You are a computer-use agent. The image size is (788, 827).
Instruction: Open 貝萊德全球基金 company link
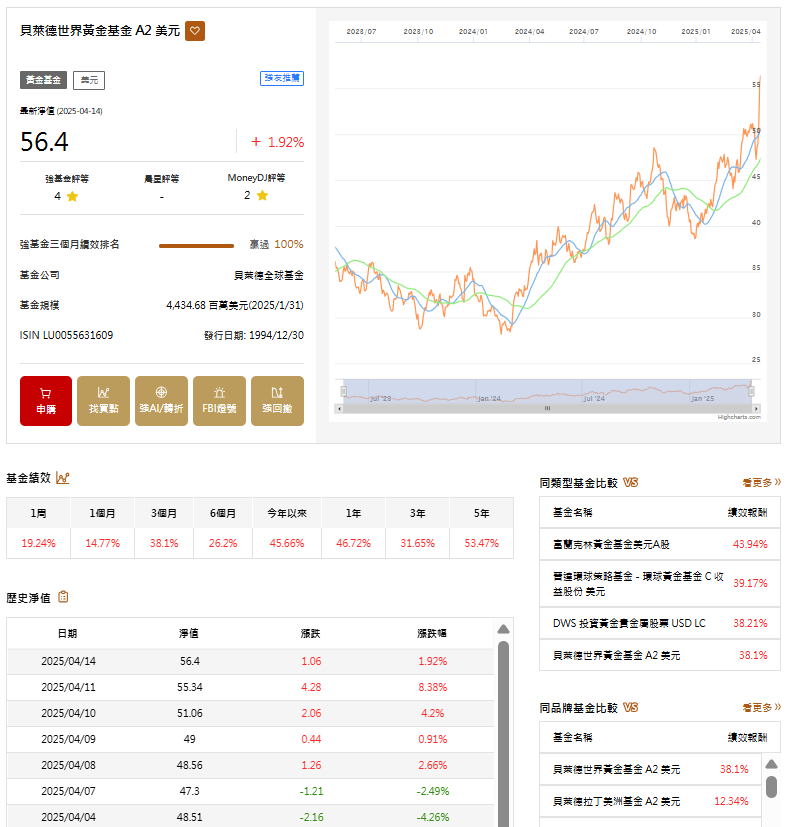268,275
